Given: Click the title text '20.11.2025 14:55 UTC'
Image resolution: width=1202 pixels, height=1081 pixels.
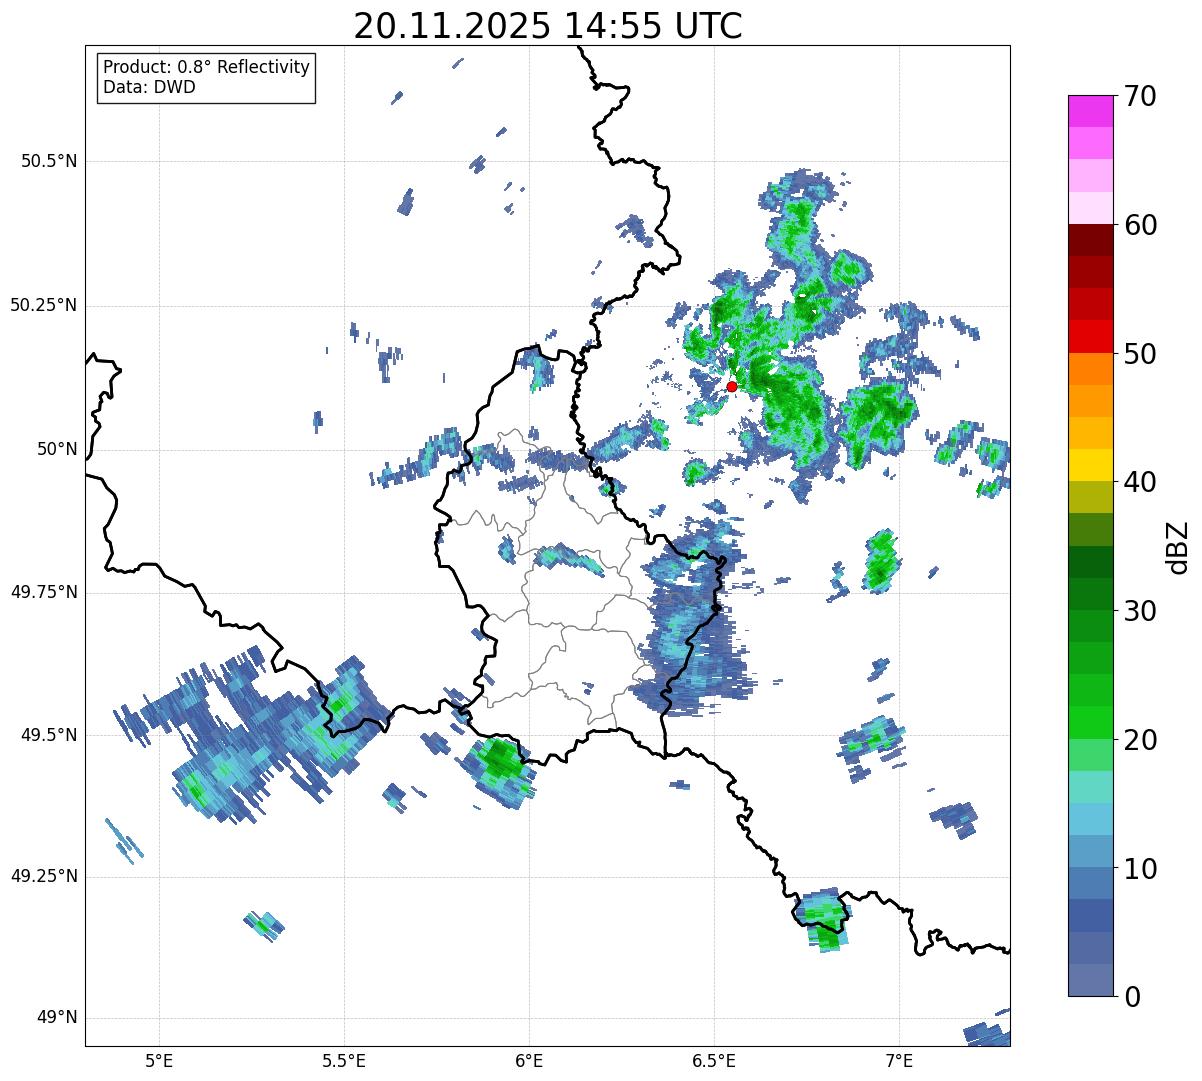Looking at the screenshot, I should [x=548, y=26].
